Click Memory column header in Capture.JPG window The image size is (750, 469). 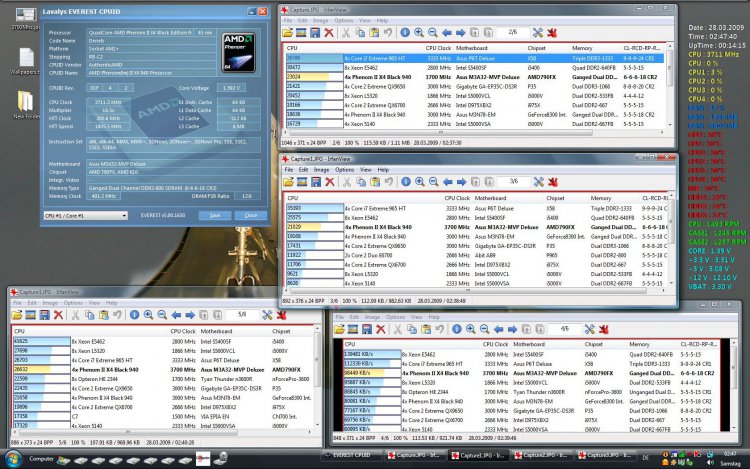click(582, 48)
